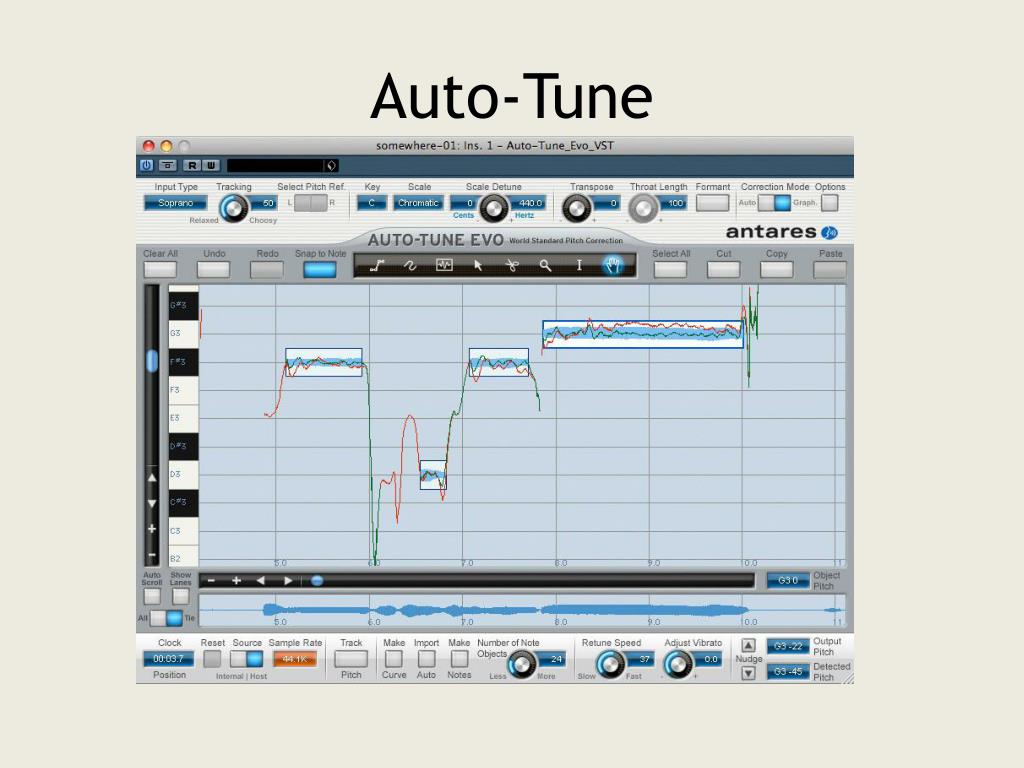Screen dimensions: 1024x768
Task: Click the Redo button
Action: (266, 269)
